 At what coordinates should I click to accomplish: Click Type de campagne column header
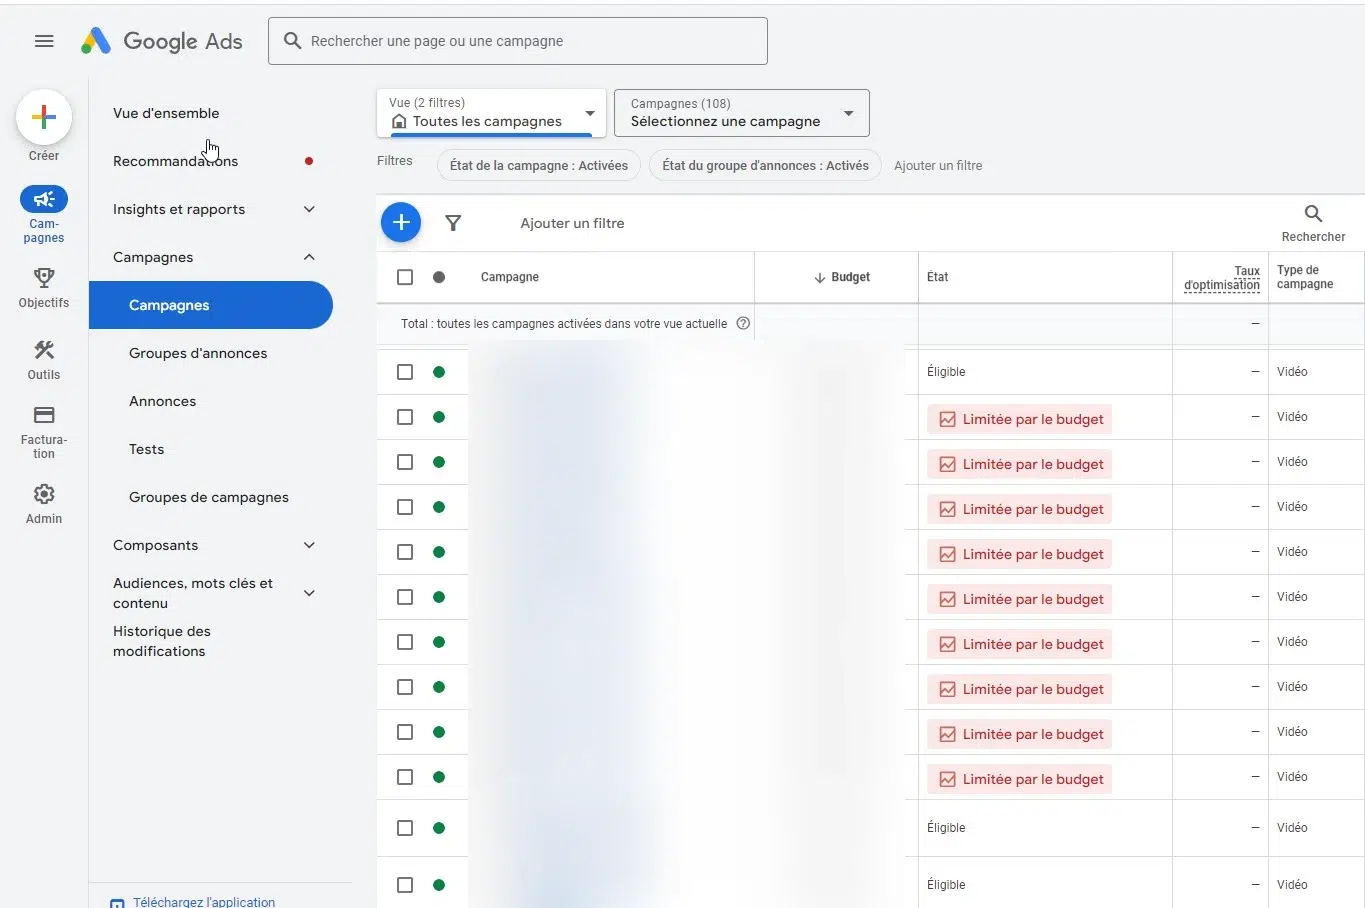tap(1305, 277)
